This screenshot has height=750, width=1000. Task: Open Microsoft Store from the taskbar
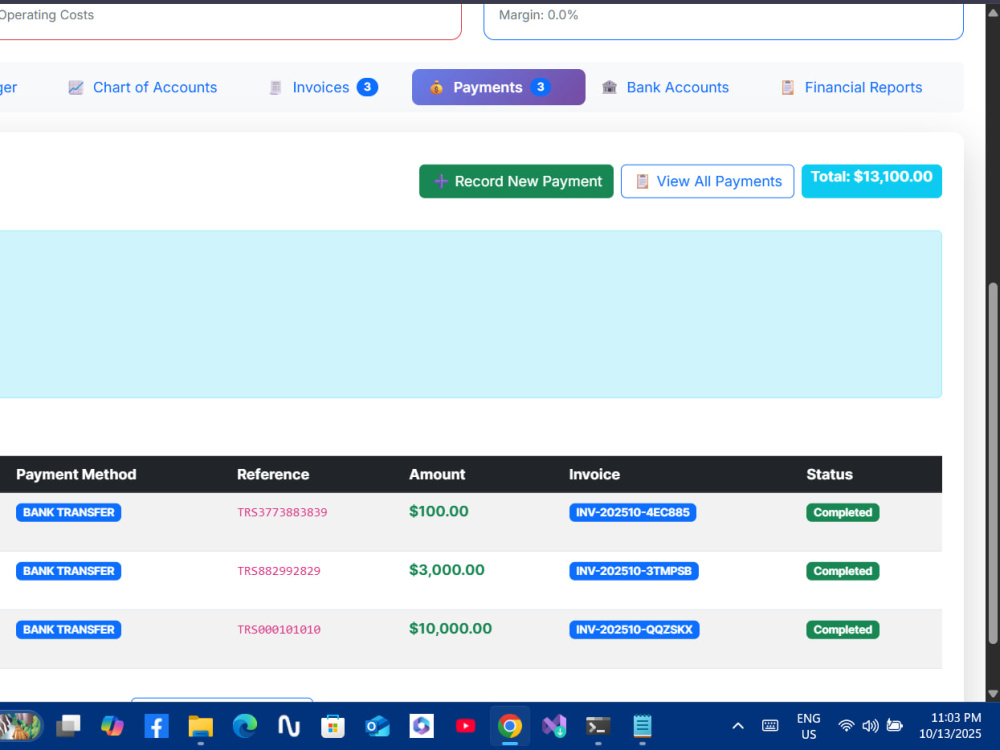[333, 726]
